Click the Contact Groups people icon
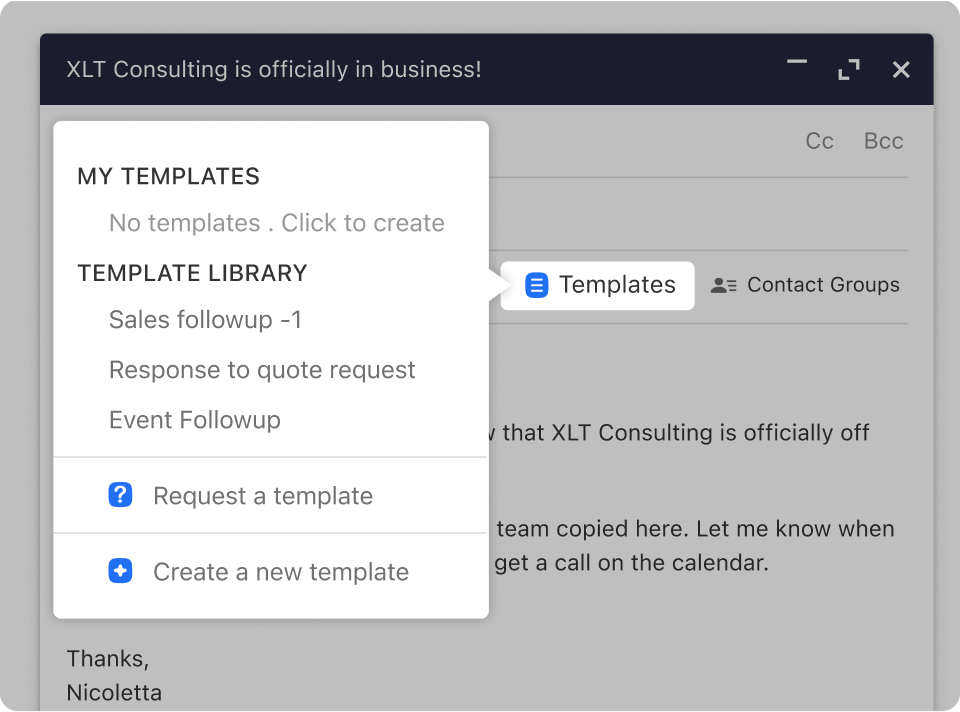 [x=722, y=285]
